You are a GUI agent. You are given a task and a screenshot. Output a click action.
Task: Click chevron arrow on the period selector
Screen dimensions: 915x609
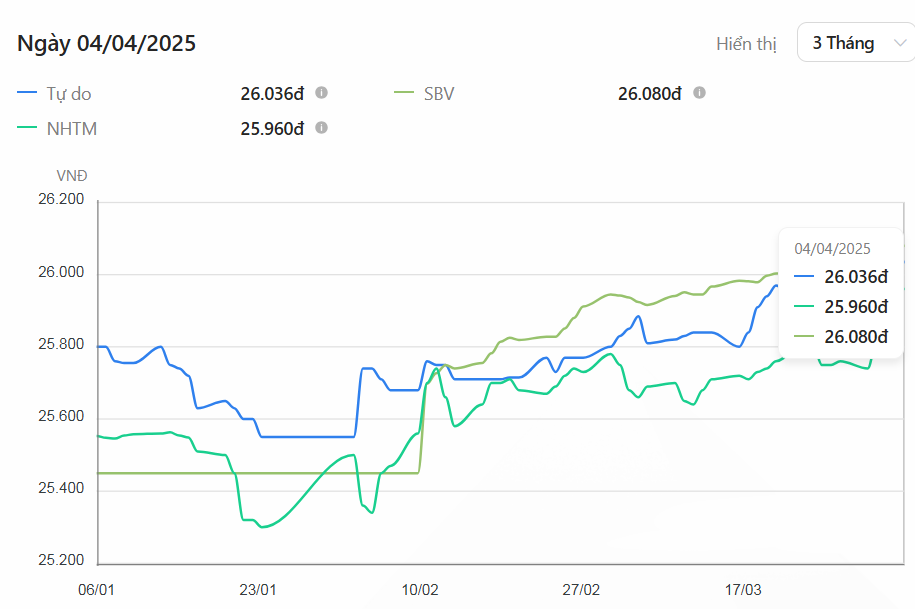coord(898,43)
